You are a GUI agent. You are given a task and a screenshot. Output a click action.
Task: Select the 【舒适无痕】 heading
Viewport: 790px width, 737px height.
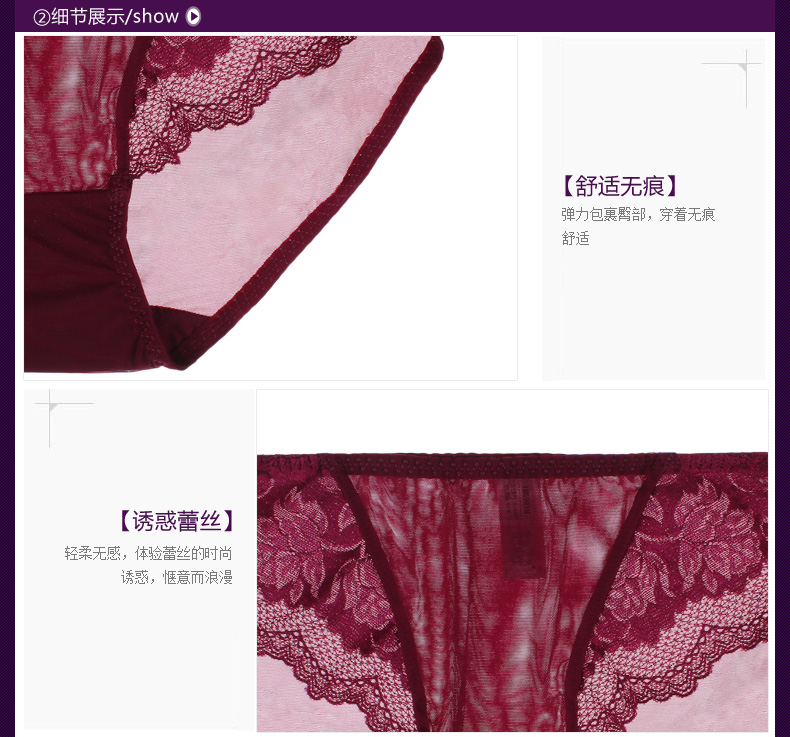coord(619,186)
